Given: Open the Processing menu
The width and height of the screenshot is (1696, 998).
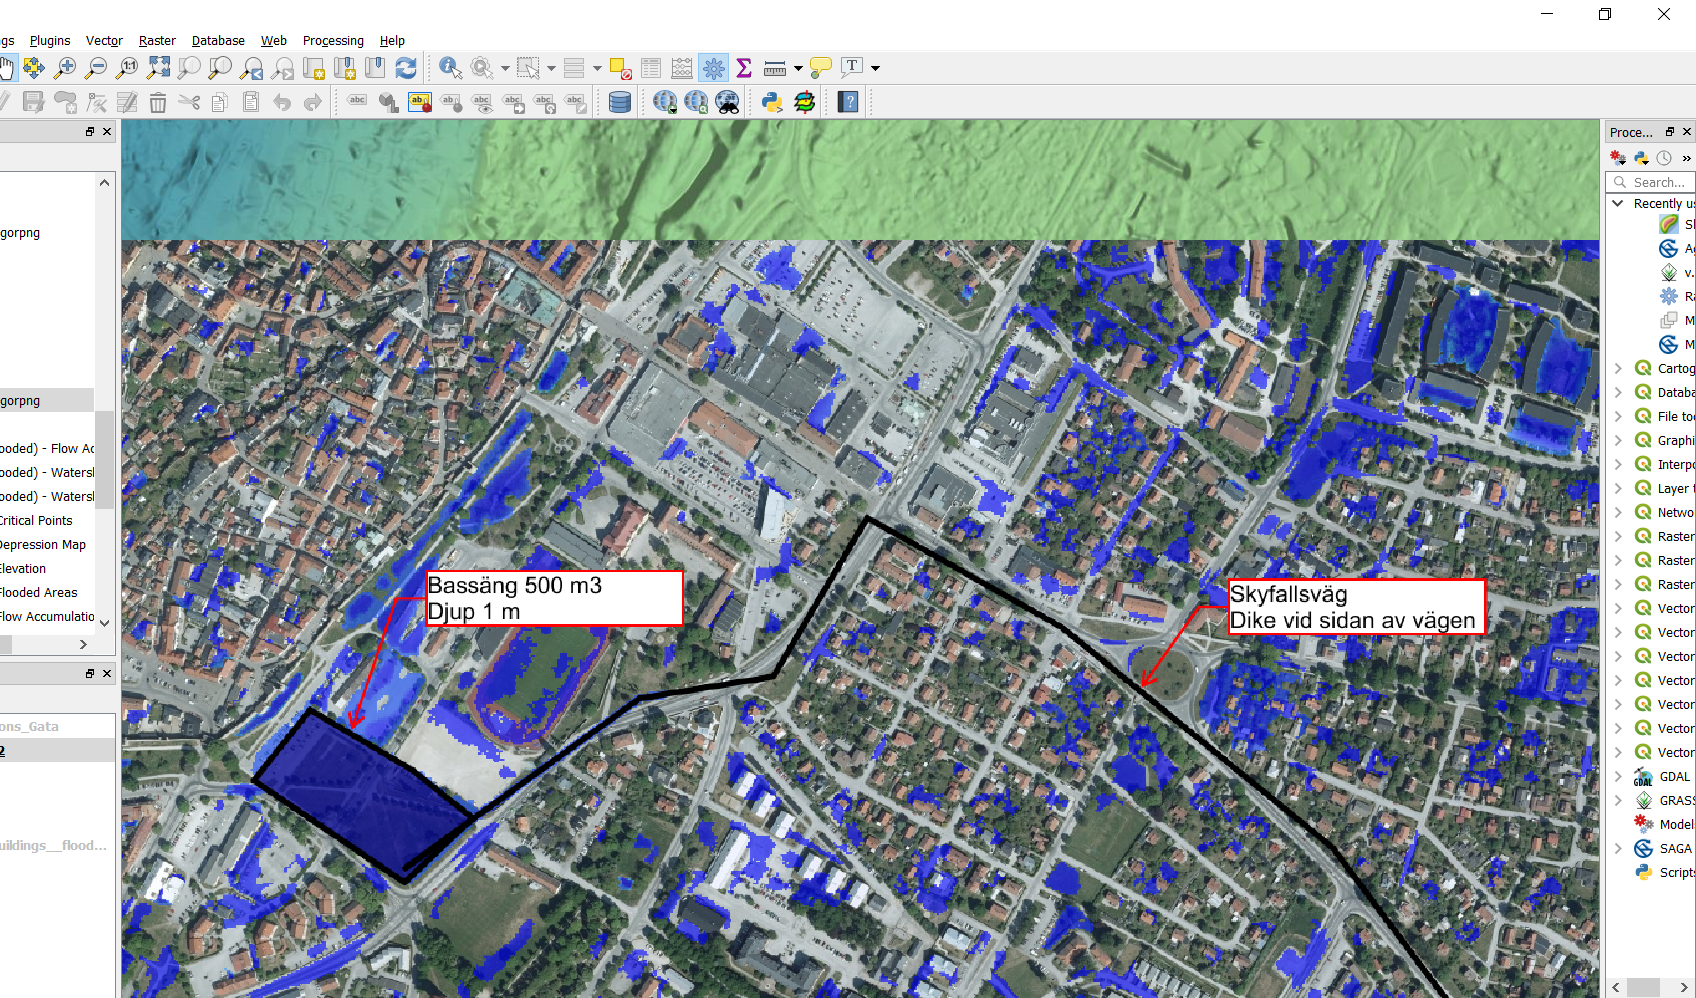Looking at the screenshot, I should coord(333,41).
